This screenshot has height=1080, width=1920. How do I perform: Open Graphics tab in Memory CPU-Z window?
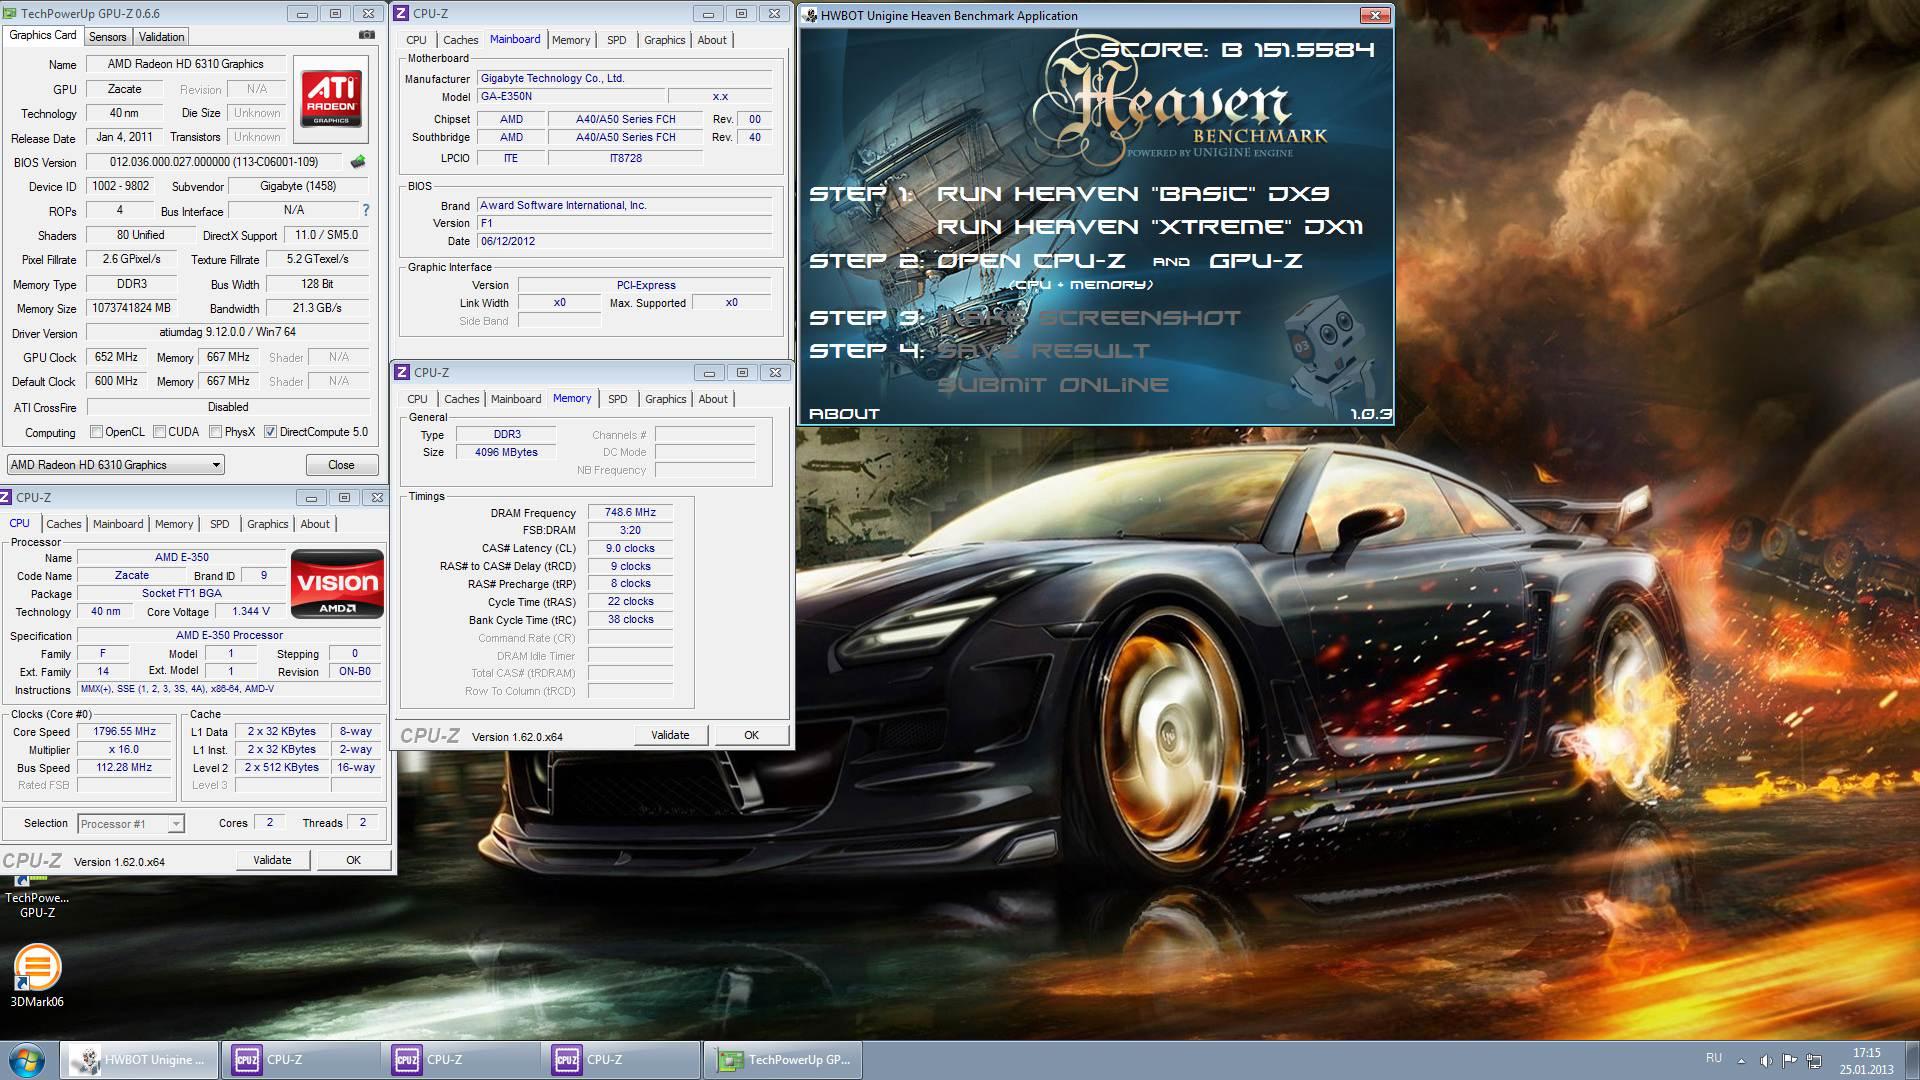point(665,399)
